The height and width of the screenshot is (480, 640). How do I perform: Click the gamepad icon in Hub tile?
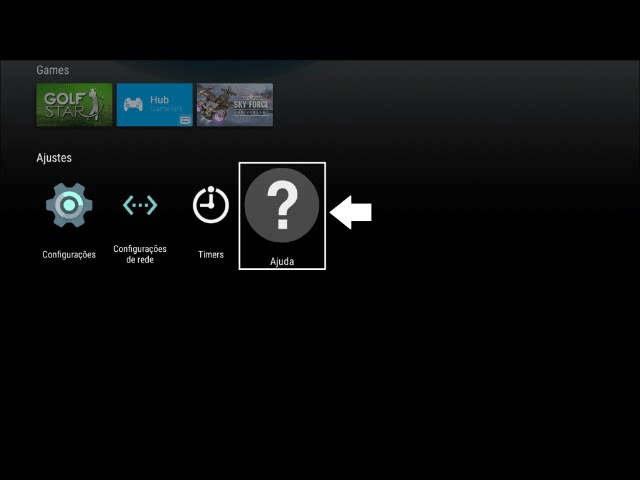tap(133, 104)
